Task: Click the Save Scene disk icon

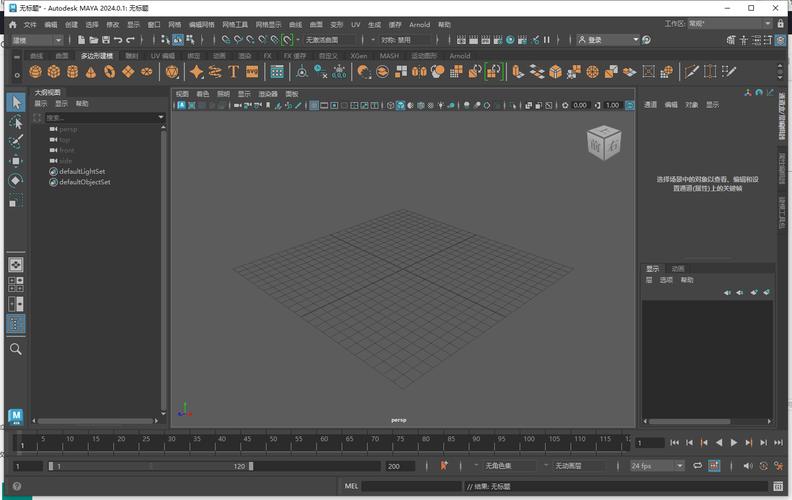Action: click(x=106, y=39)
